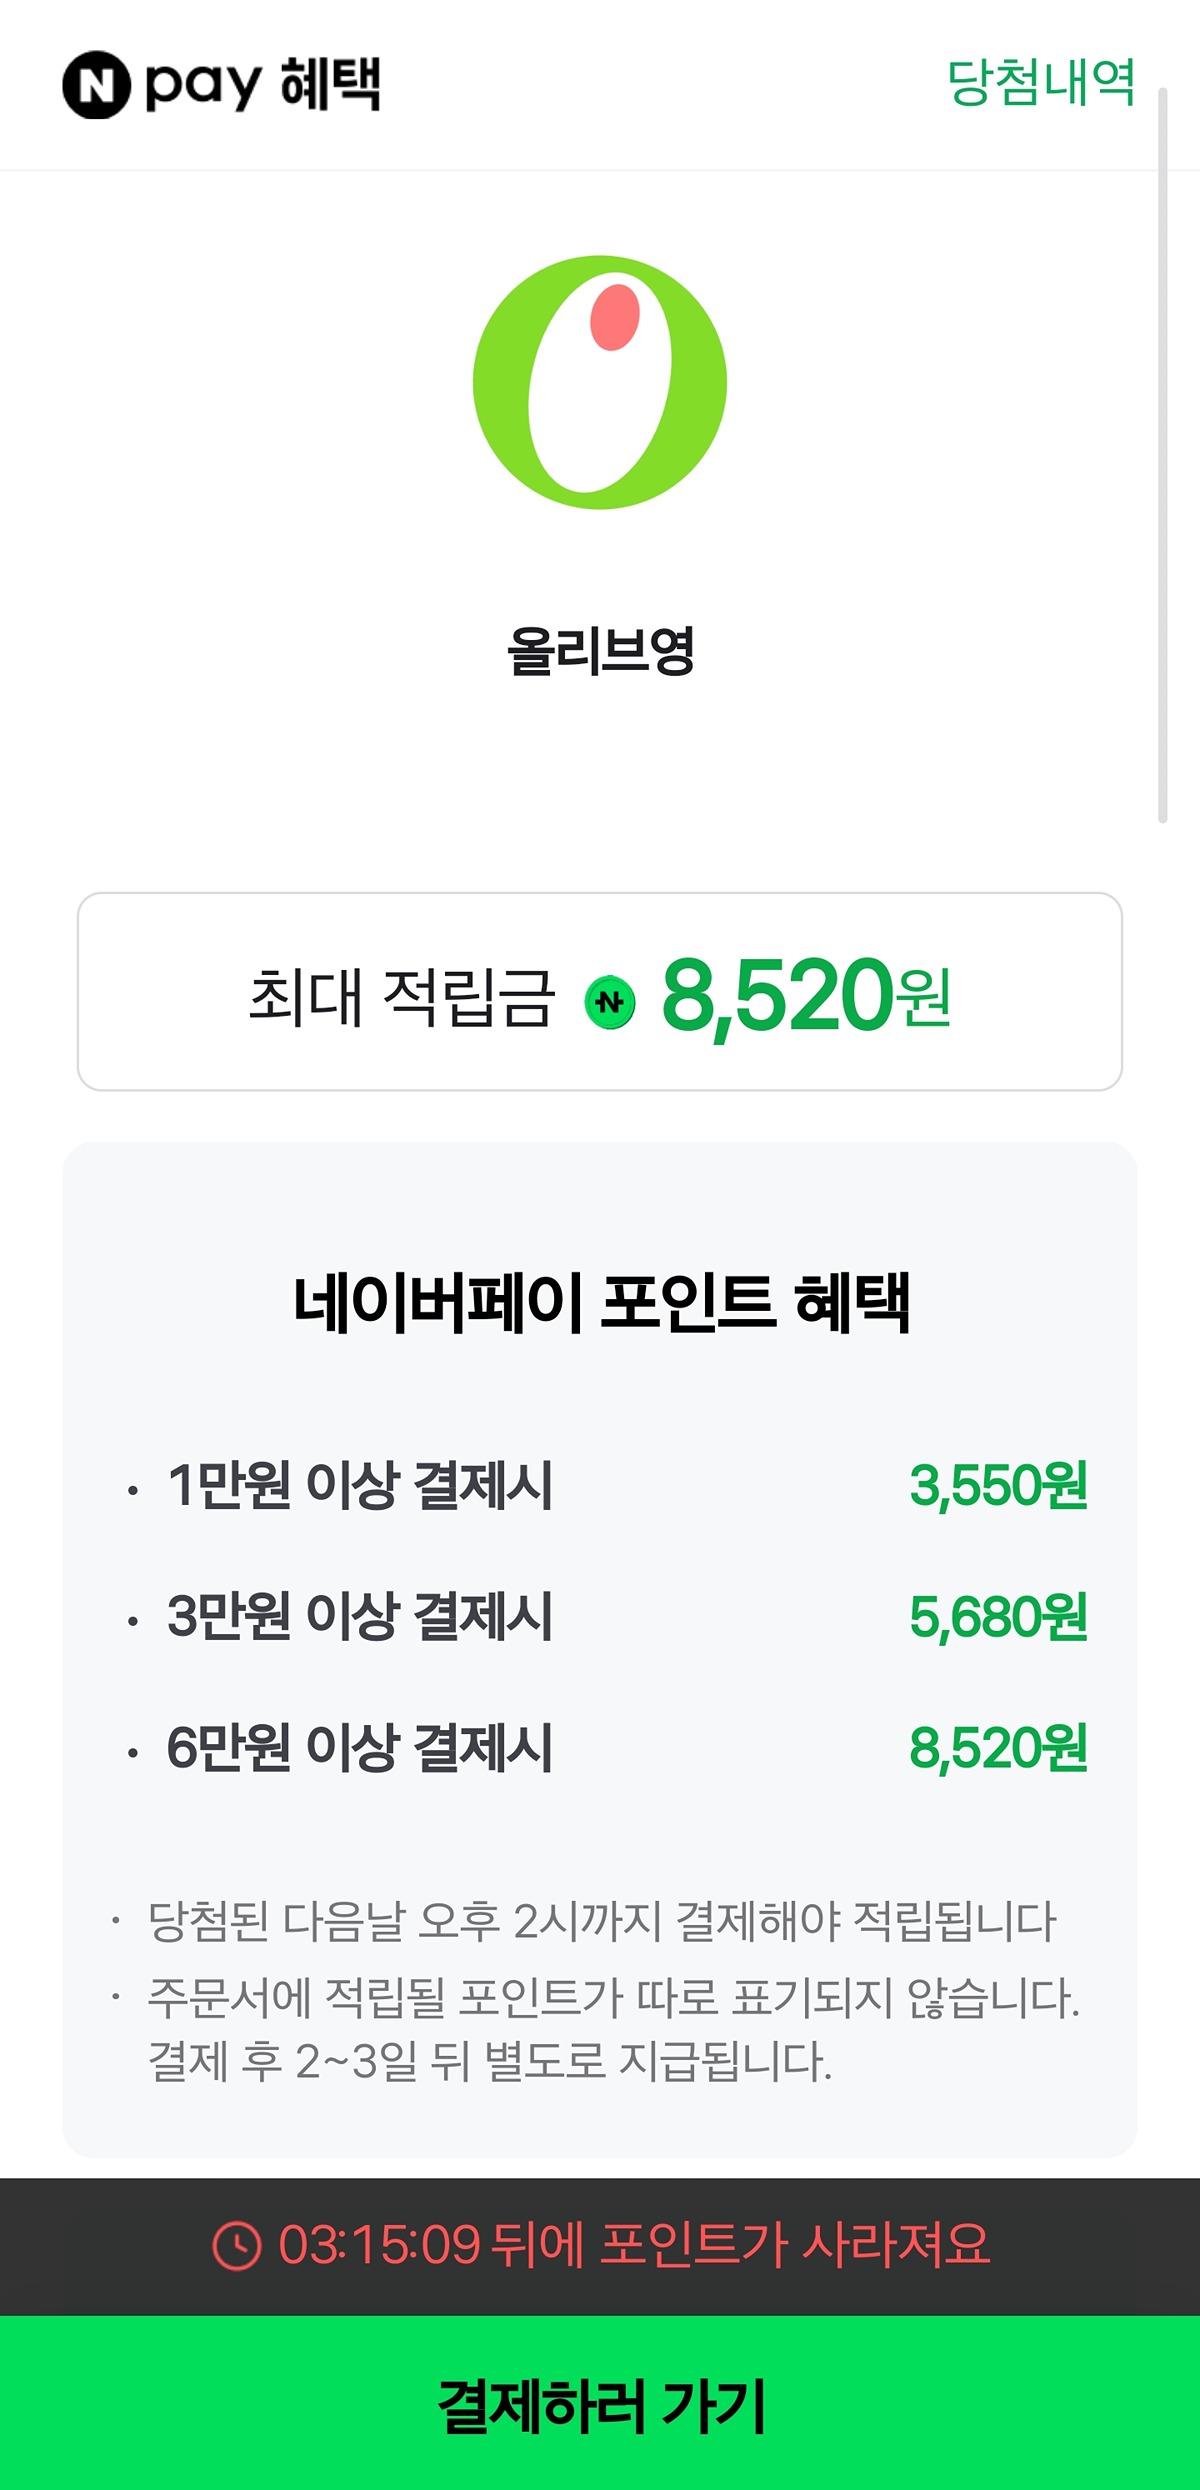Select the 3만원 이상 결제시 row
This screenshot has height=2490, width=1200.
(360, 1616)
